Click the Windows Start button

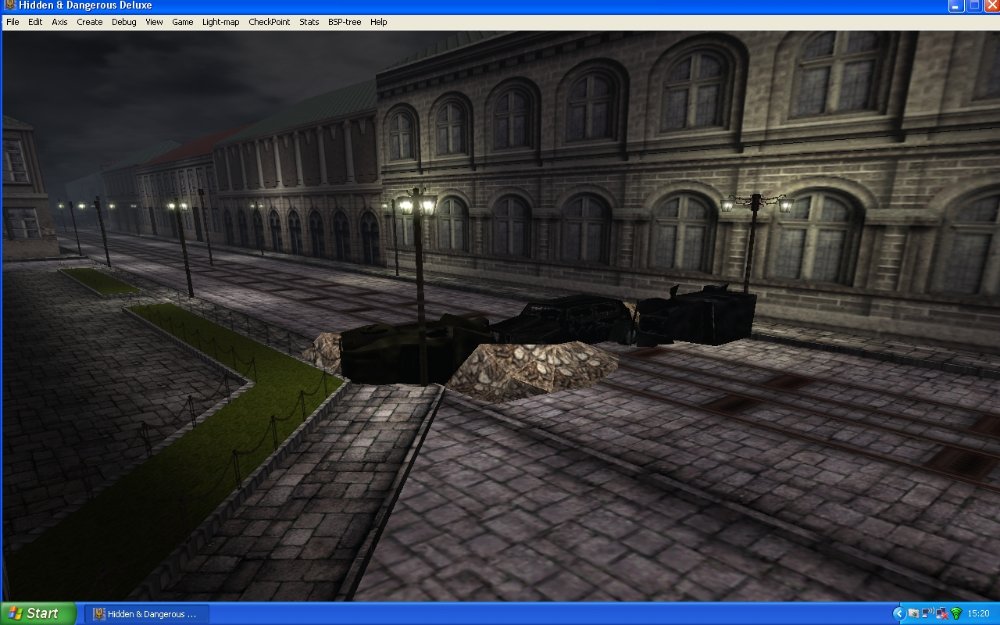(38, 614)
